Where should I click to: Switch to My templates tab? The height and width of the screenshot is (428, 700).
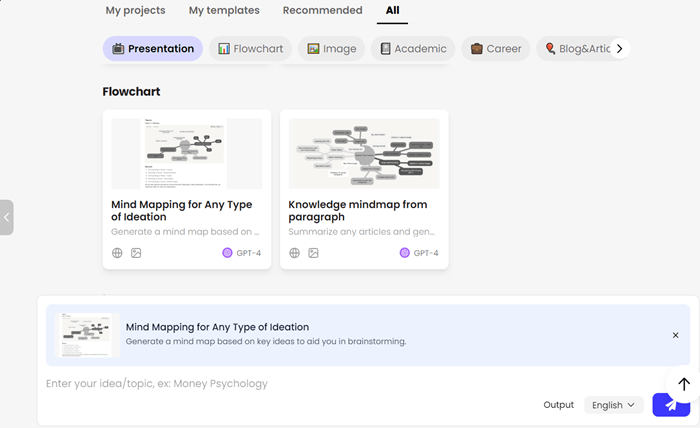tap(224, 10)
